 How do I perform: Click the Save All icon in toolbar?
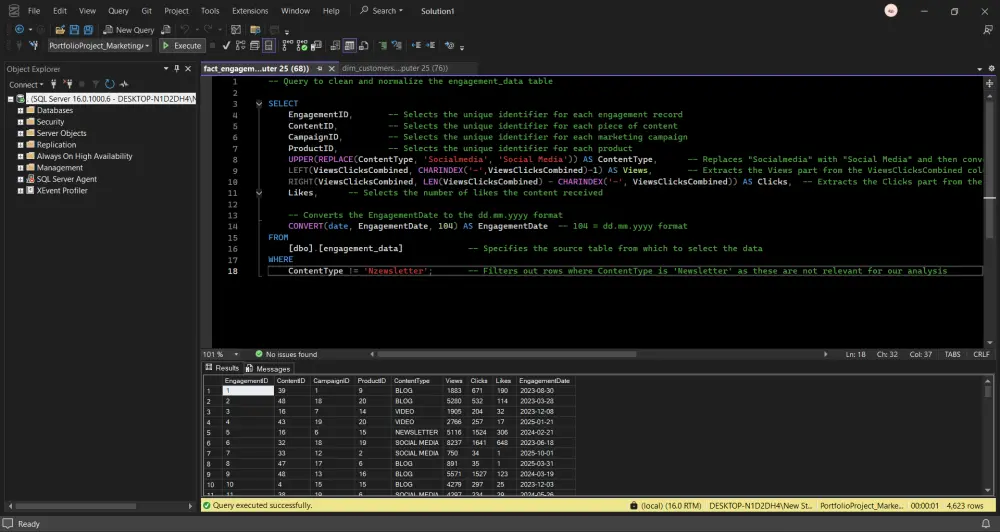point(89,30)
